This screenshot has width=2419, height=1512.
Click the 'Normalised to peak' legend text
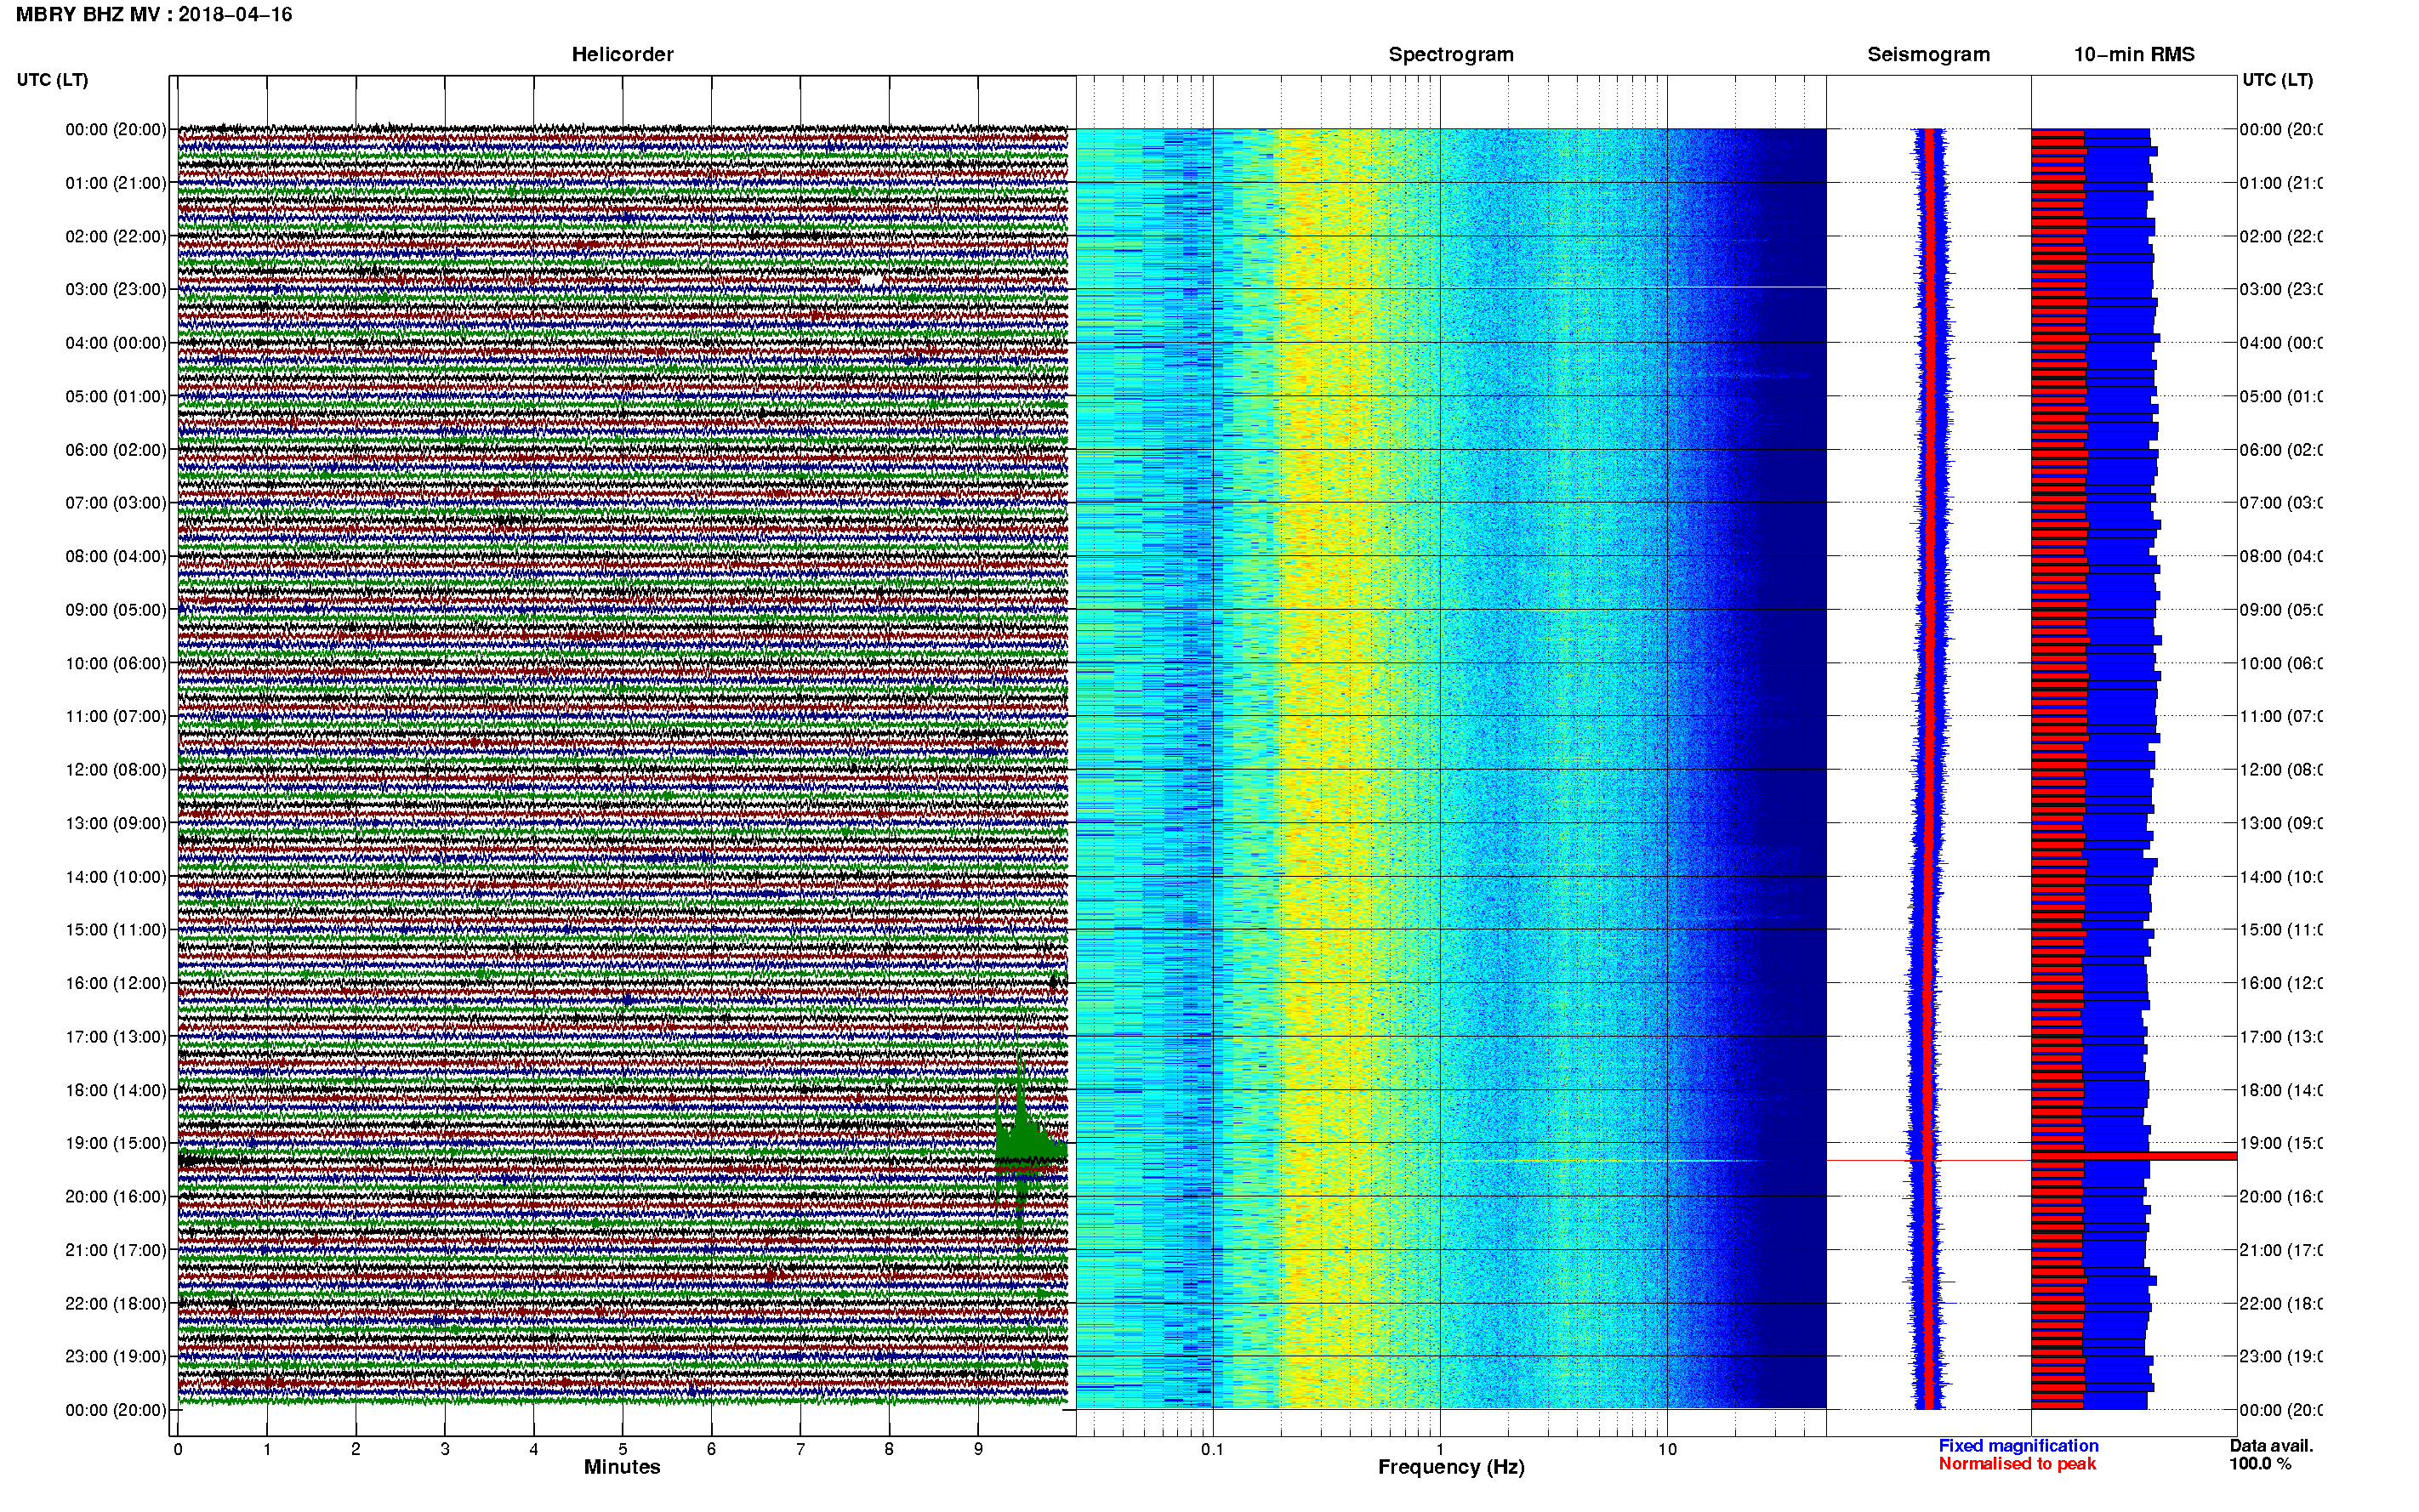[2017, 1463]
